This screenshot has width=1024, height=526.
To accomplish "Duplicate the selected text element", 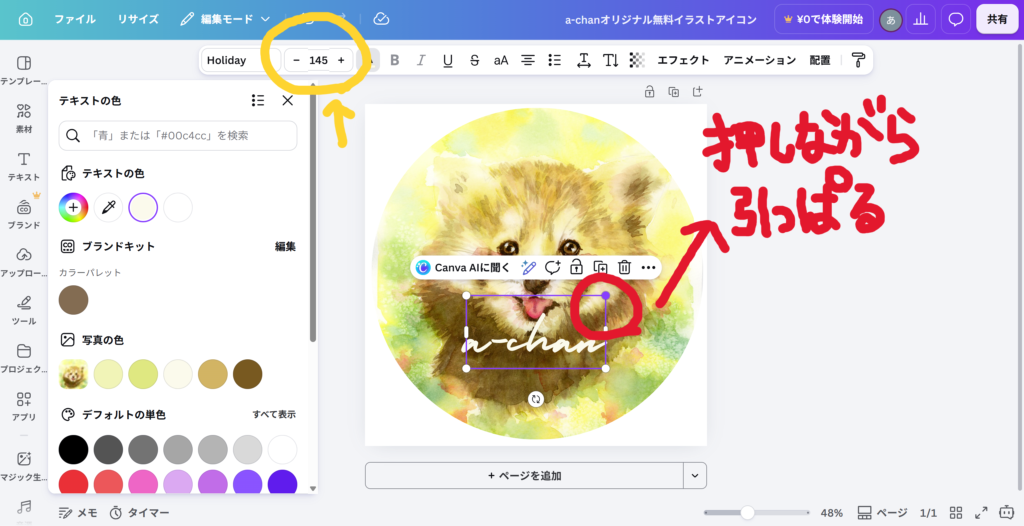I will pyautogui.click(x=600, y=267).
